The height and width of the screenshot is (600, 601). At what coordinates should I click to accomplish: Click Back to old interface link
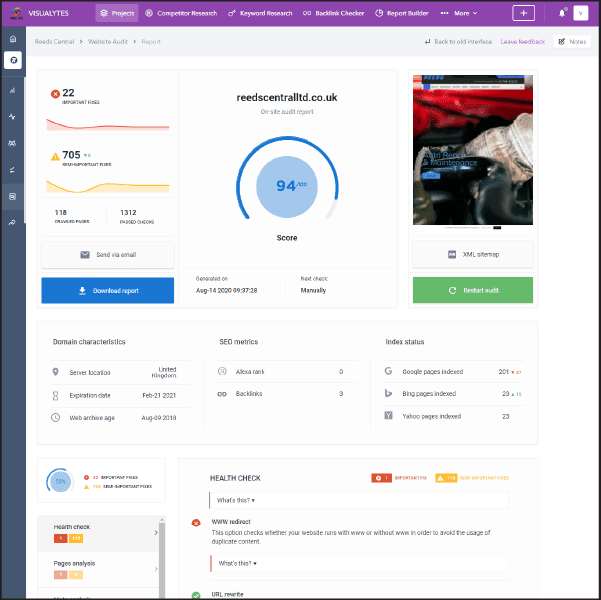point(458,41)
